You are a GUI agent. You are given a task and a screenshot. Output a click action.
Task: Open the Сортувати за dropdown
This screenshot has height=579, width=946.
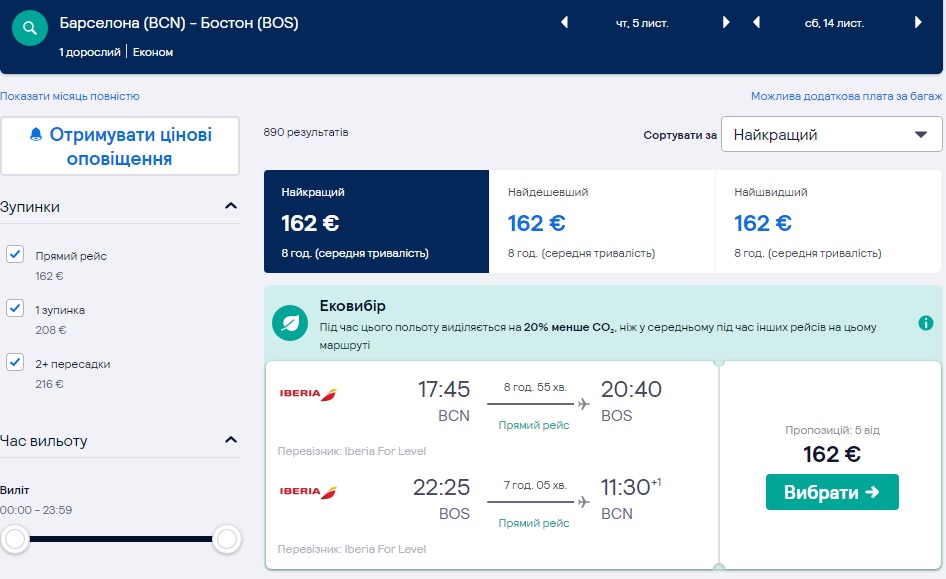[x=831, y=134]
